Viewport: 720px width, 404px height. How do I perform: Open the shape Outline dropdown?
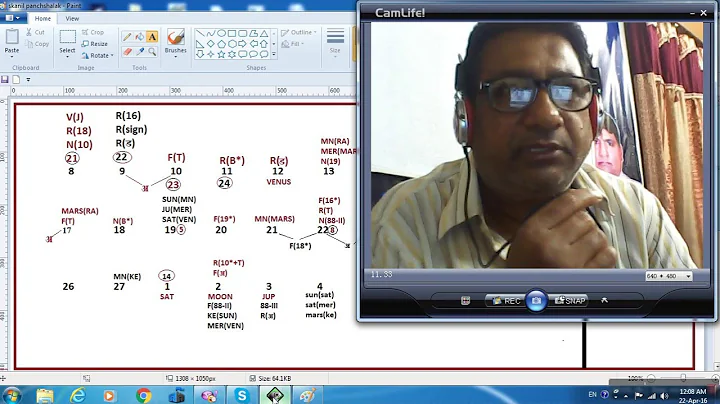[x=299, y=32]
